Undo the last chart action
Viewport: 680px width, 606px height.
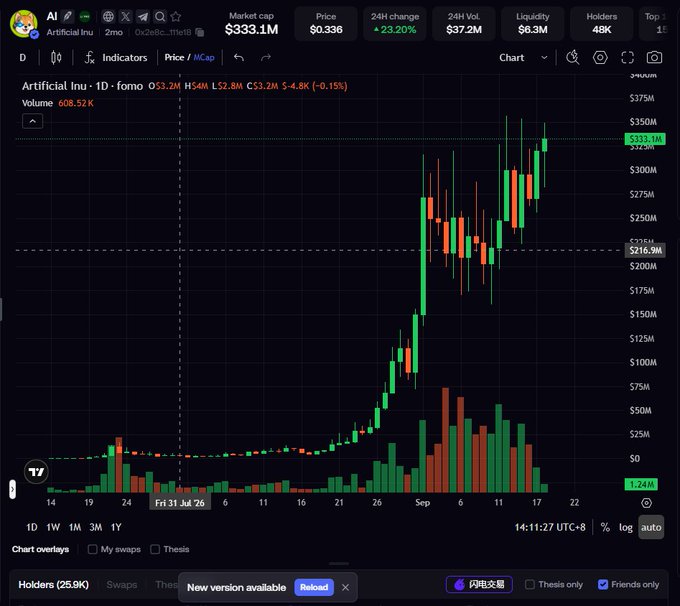[239, 57]
